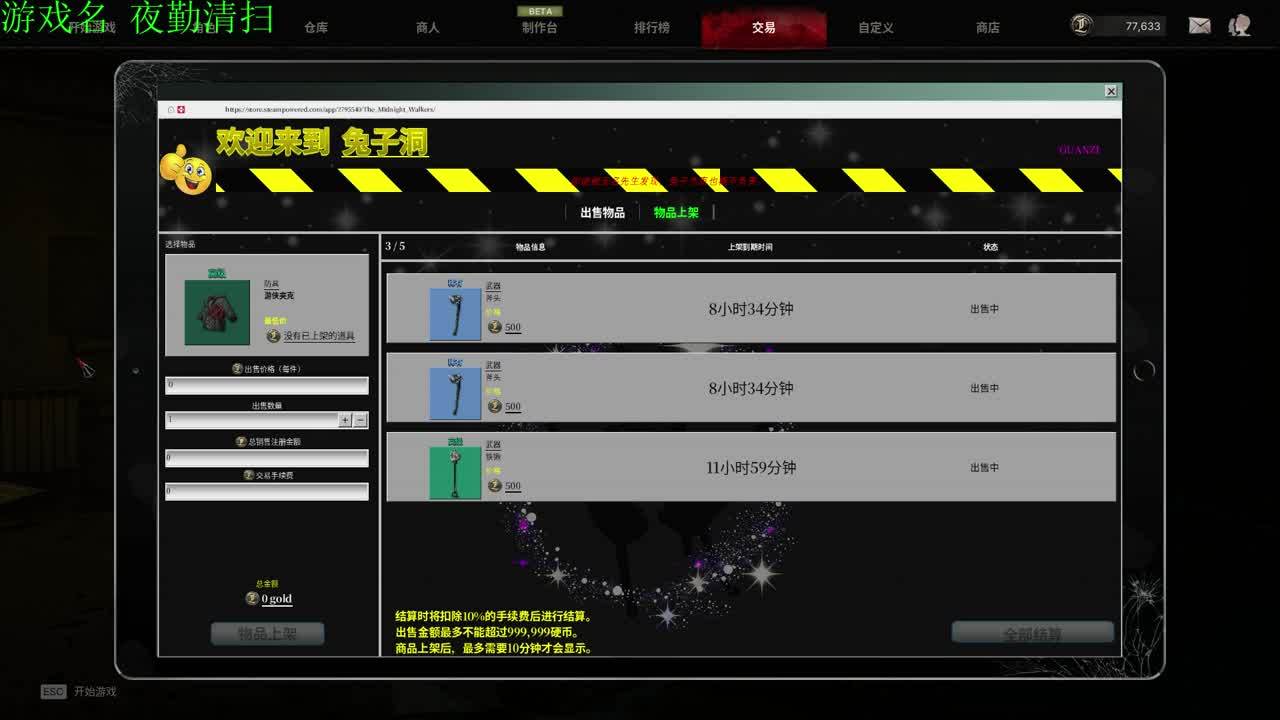This screenshot has height=720, width=1280.
Task: Click the player profile avatar icon
Action: [x=1240, y=26]
